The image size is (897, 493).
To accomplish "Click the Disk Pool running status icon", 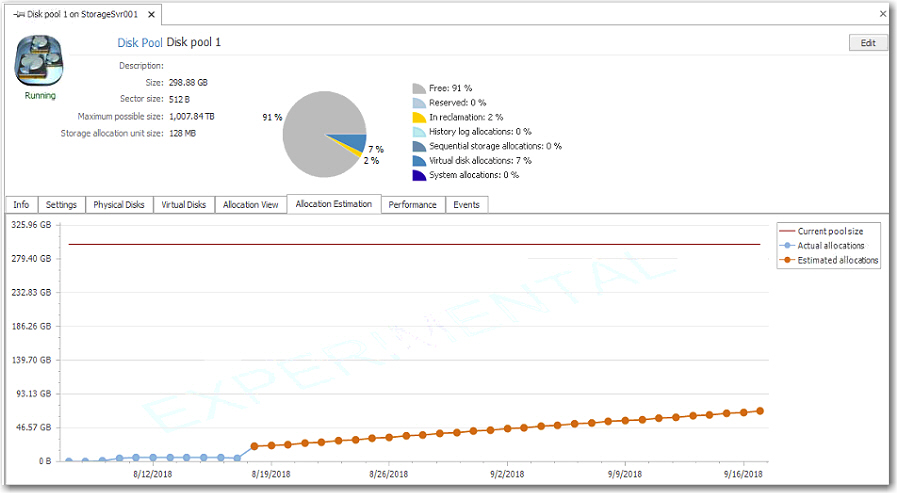I will 40,62.
